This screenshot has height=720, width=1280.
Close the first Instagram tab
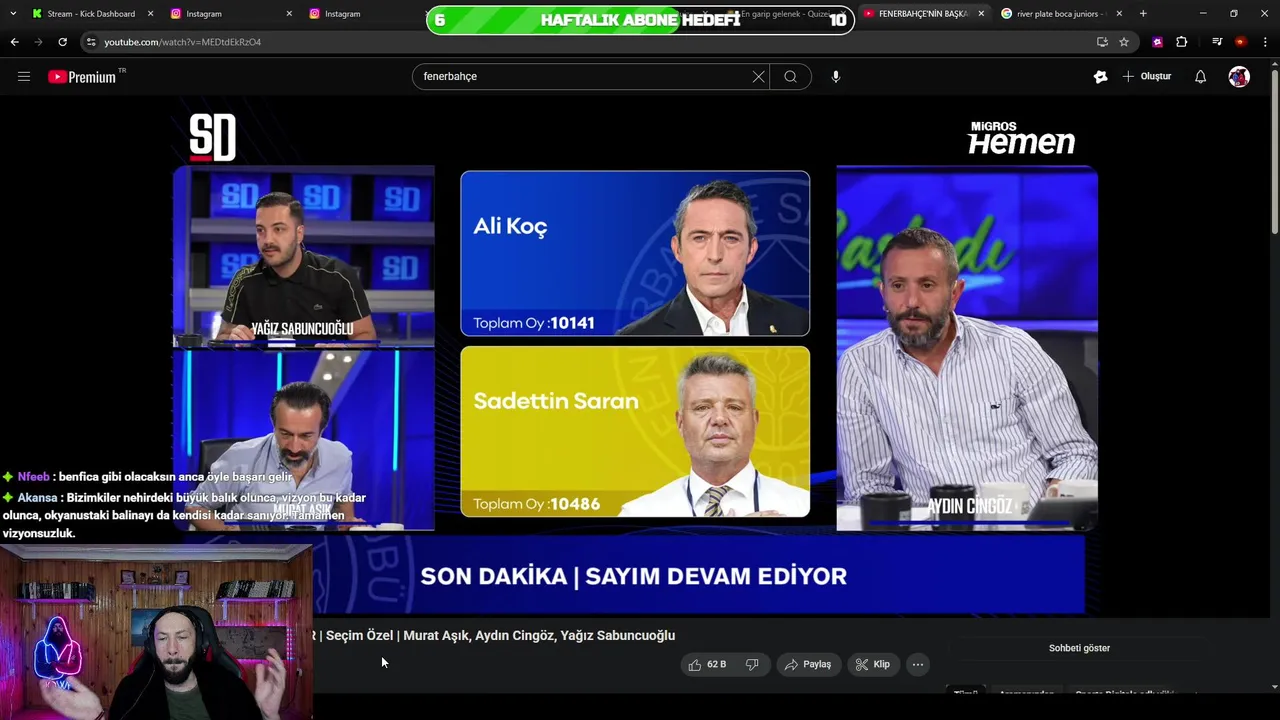(289, 14)
